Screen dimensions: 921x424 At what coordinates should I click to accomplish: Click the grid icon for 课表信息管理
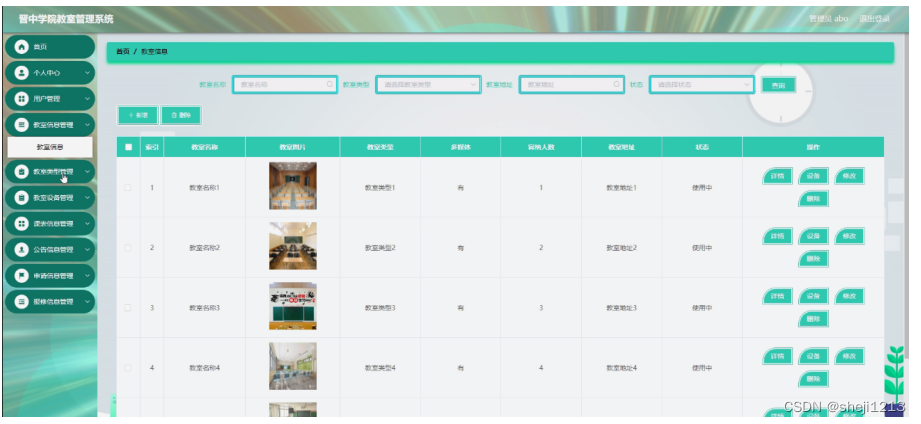pyautogui.click(x=22, y=223)
